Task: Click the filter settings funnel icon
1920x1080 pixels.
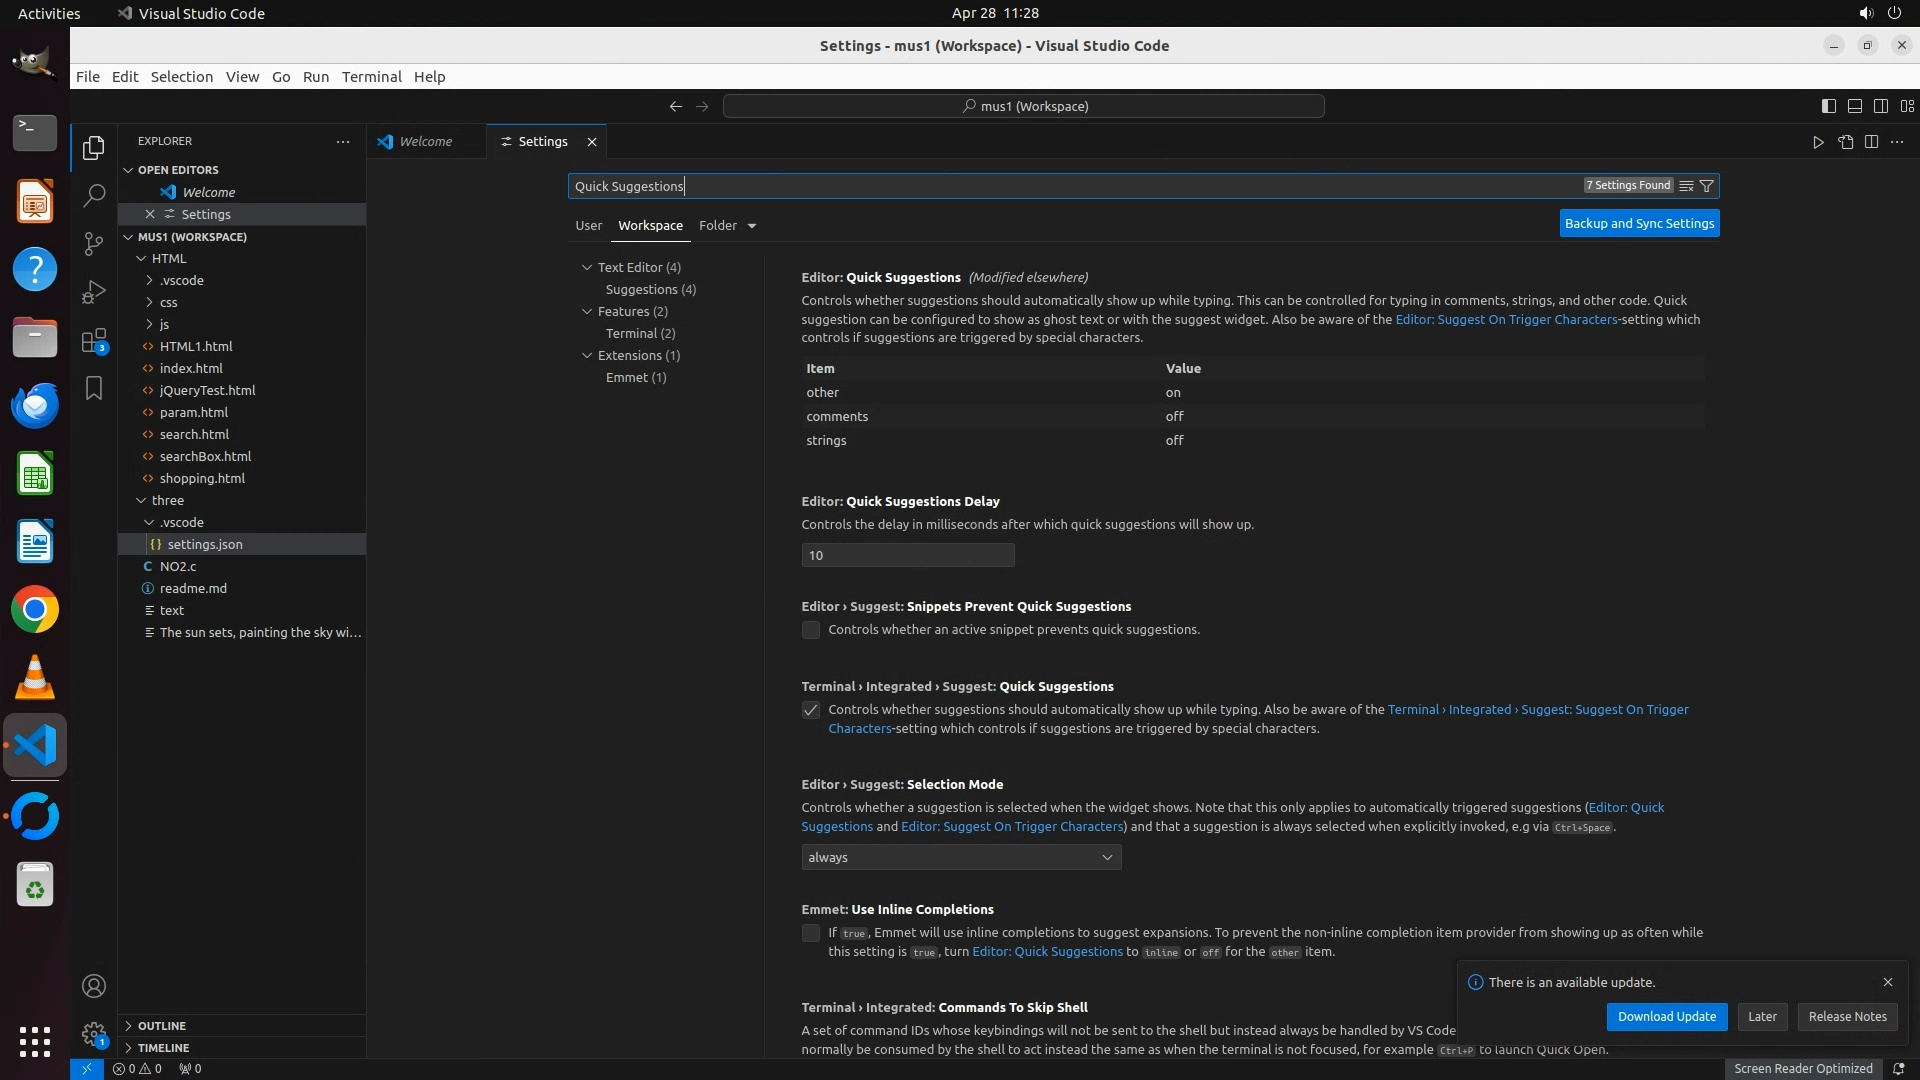Action: [1707, 186]
